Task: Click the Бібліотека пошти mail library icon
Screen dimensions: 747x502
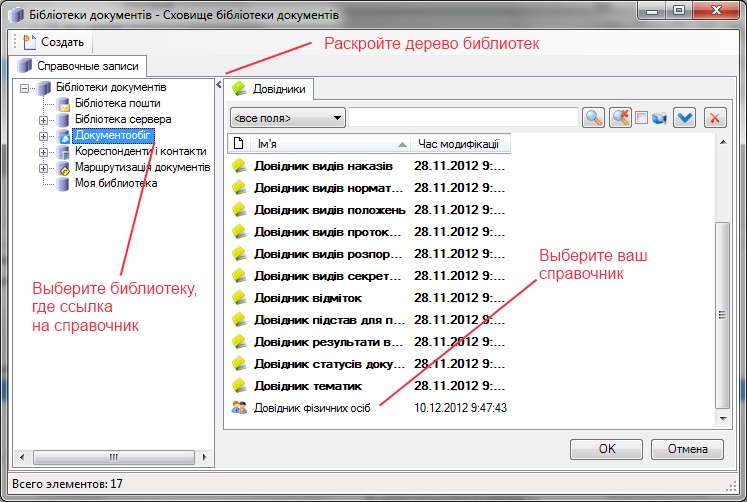Action: click(x=64, y=104)
